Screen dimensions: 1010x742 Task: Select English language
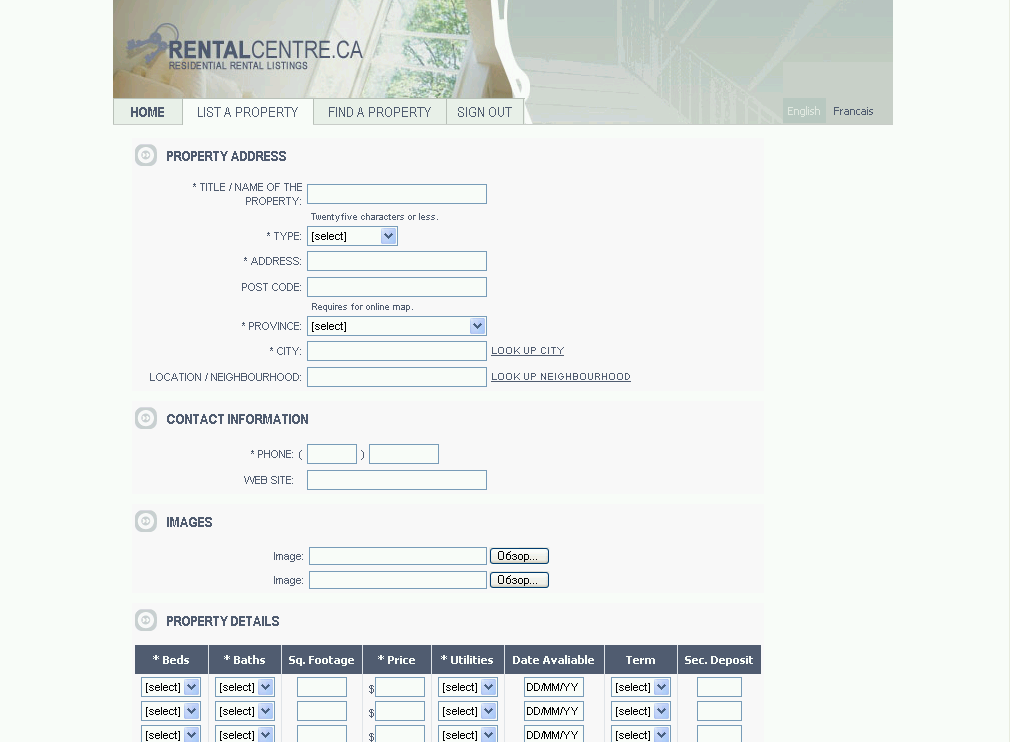tap(804, 111)
